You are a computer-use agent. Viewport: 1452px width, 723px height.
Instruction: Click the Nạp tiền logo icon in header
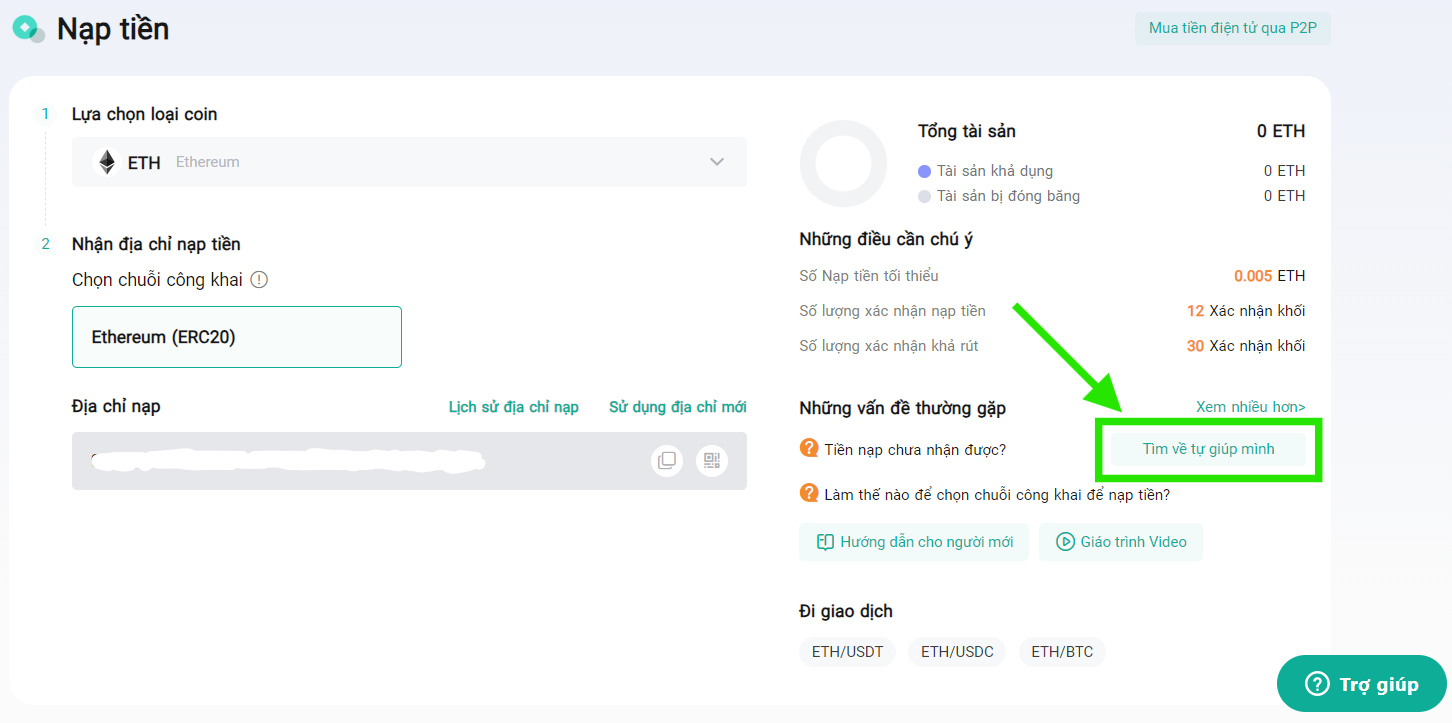[28, 29]
